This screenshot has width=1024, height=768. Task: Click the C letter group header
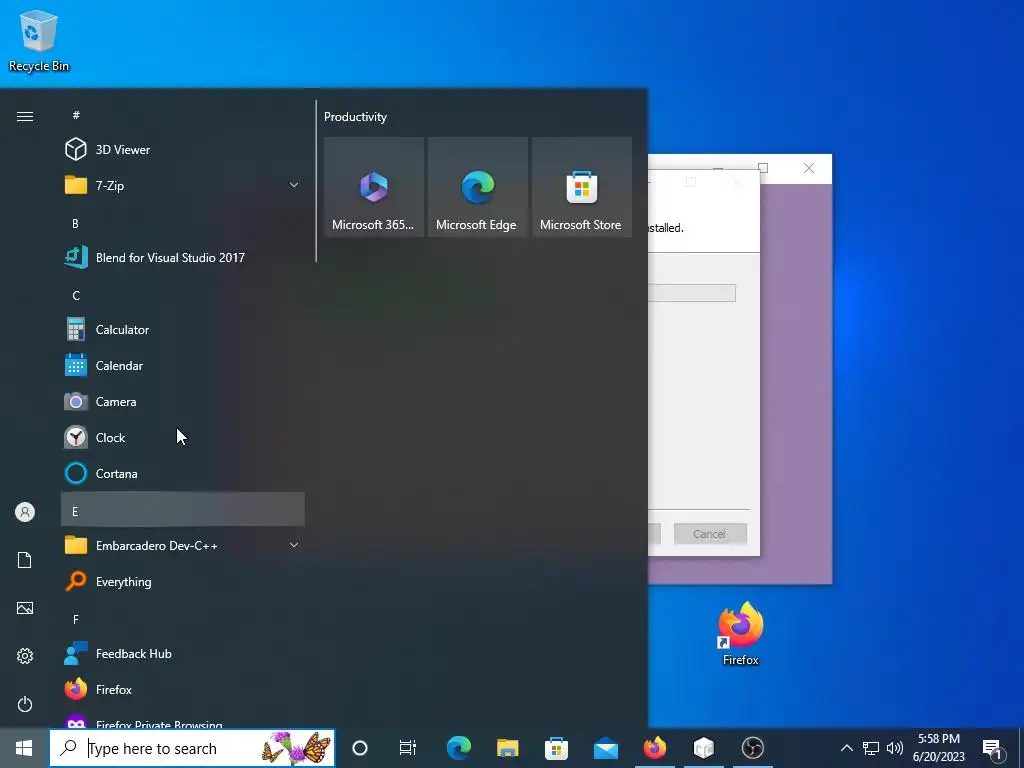click(183, 295)
